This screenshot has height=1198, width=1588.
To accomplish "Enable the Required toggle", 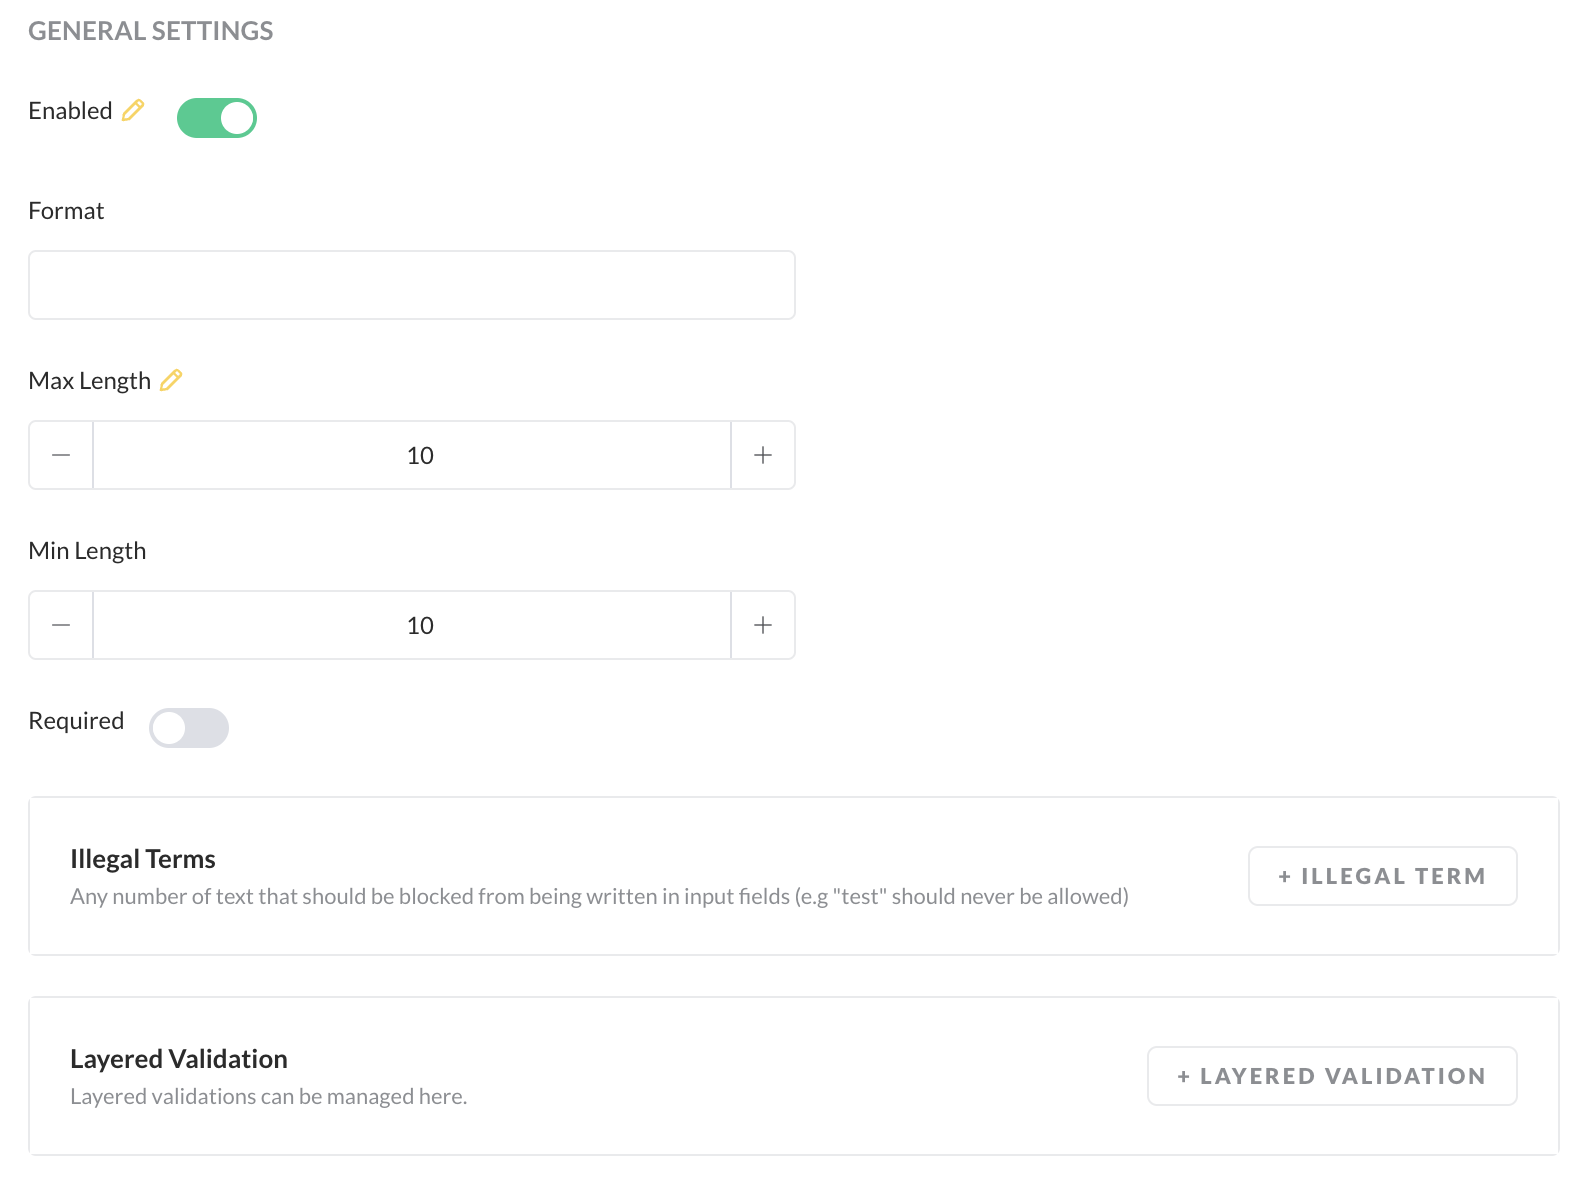I will tap(189, 728).
